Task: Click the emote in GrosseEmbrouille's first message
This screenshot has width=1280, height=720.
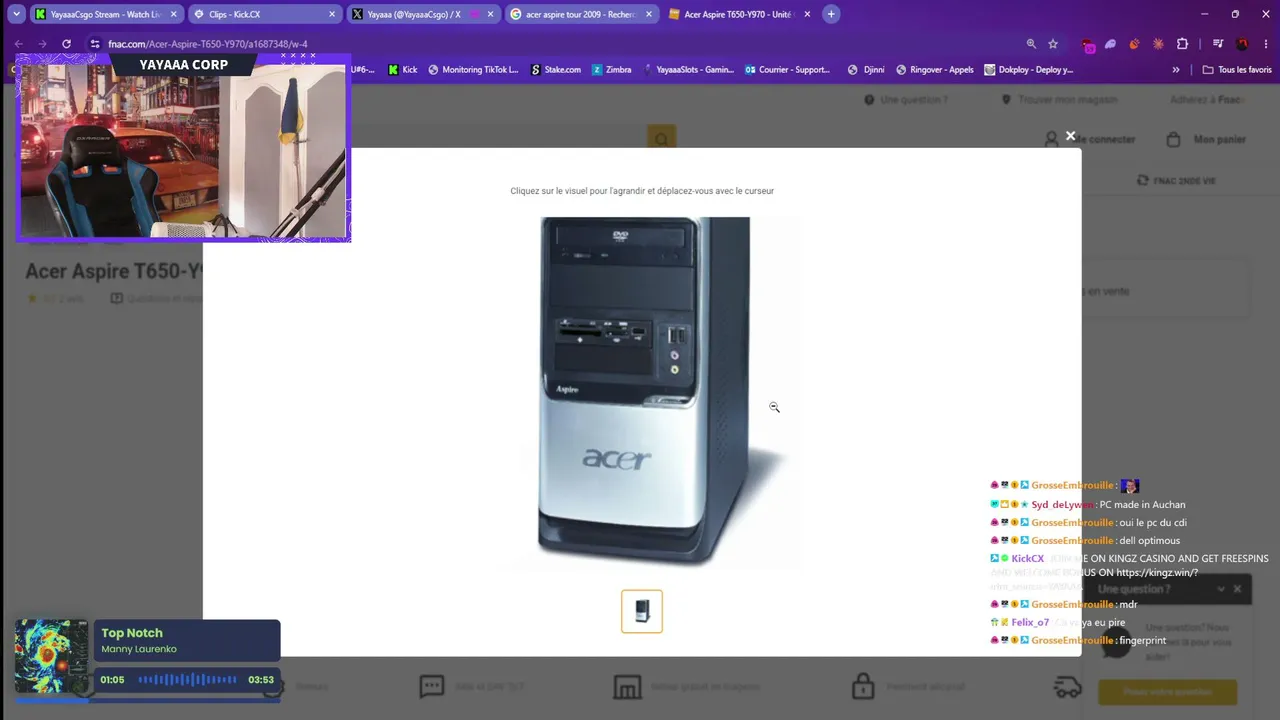Action: click(1129, 486)
